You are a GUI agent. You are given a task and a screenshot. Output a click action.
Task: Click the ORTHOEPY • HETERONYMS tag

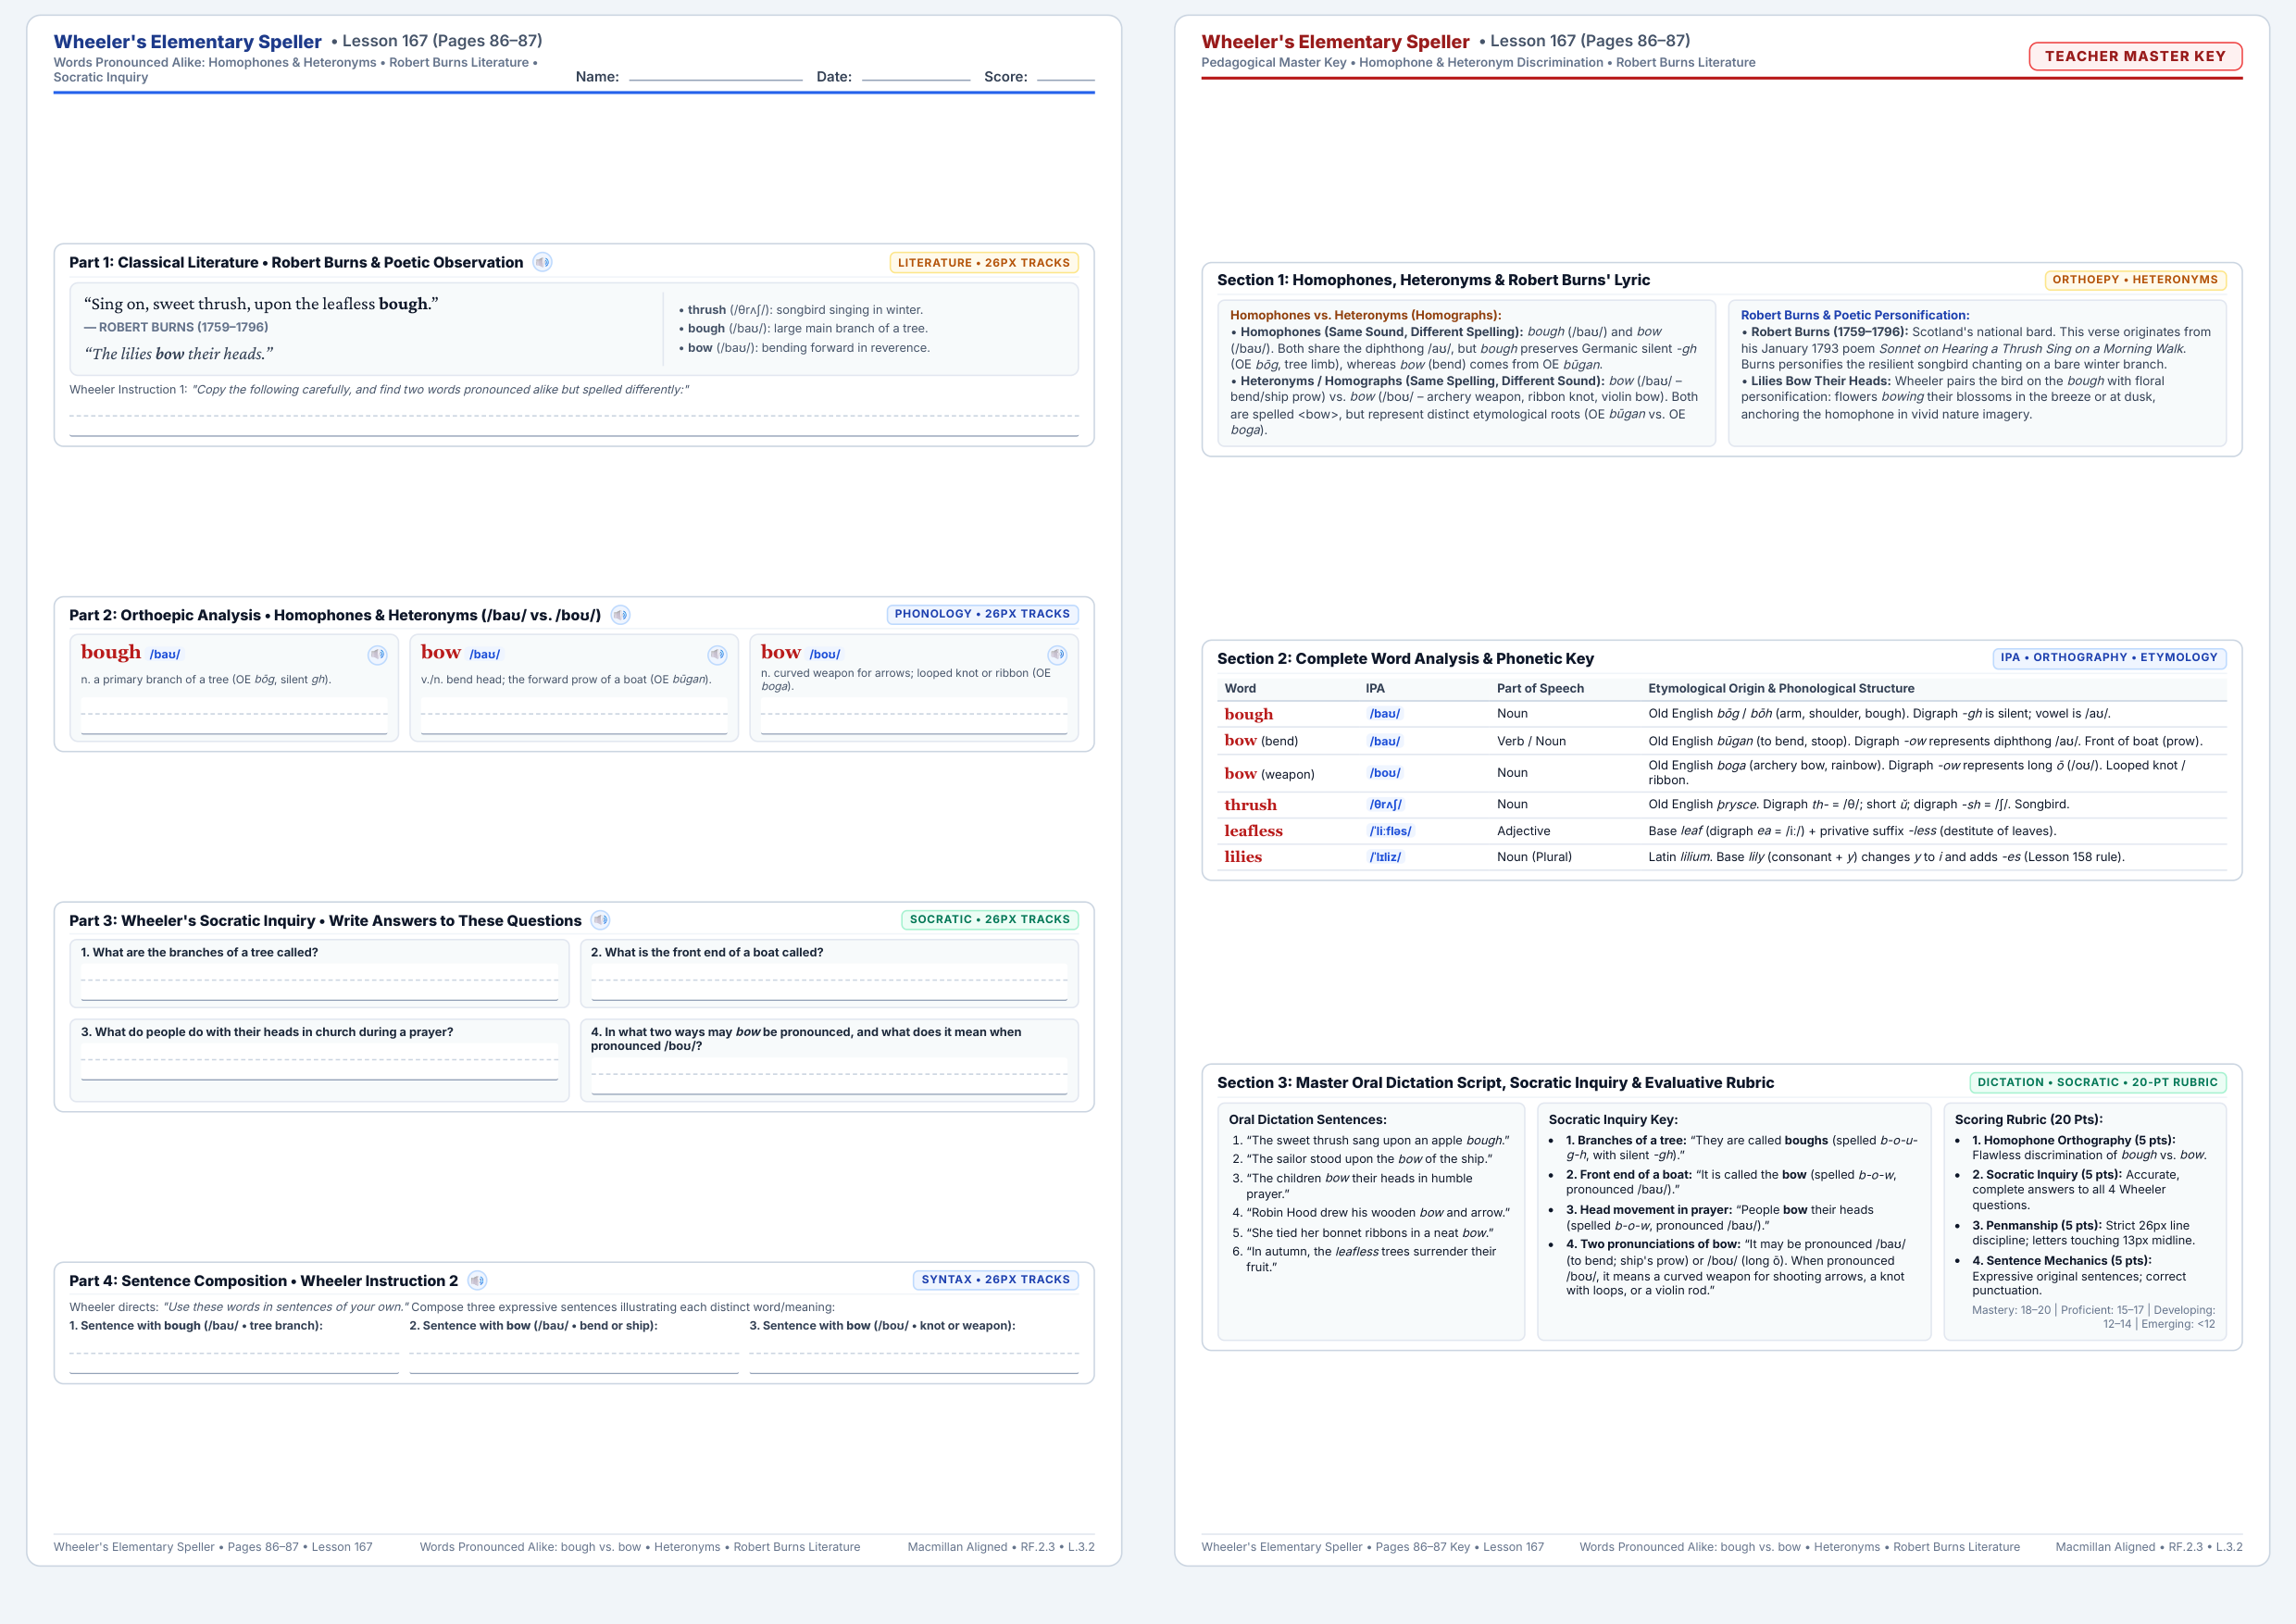pyautogui.click(x=2135, y=280)
